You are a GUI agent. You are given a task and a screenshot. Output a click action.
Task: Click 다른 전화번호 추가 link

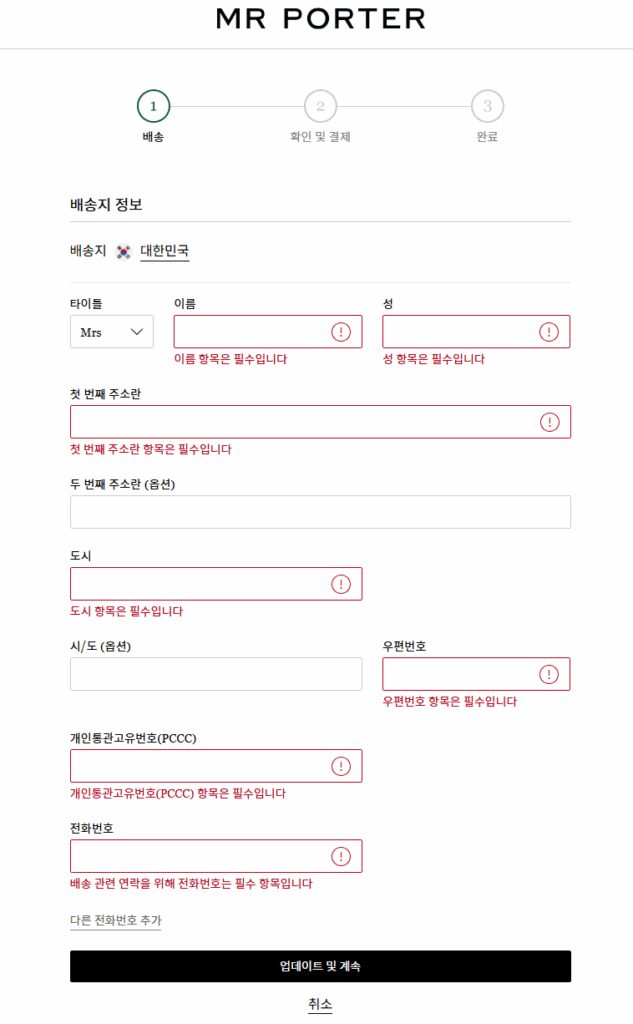115,920
